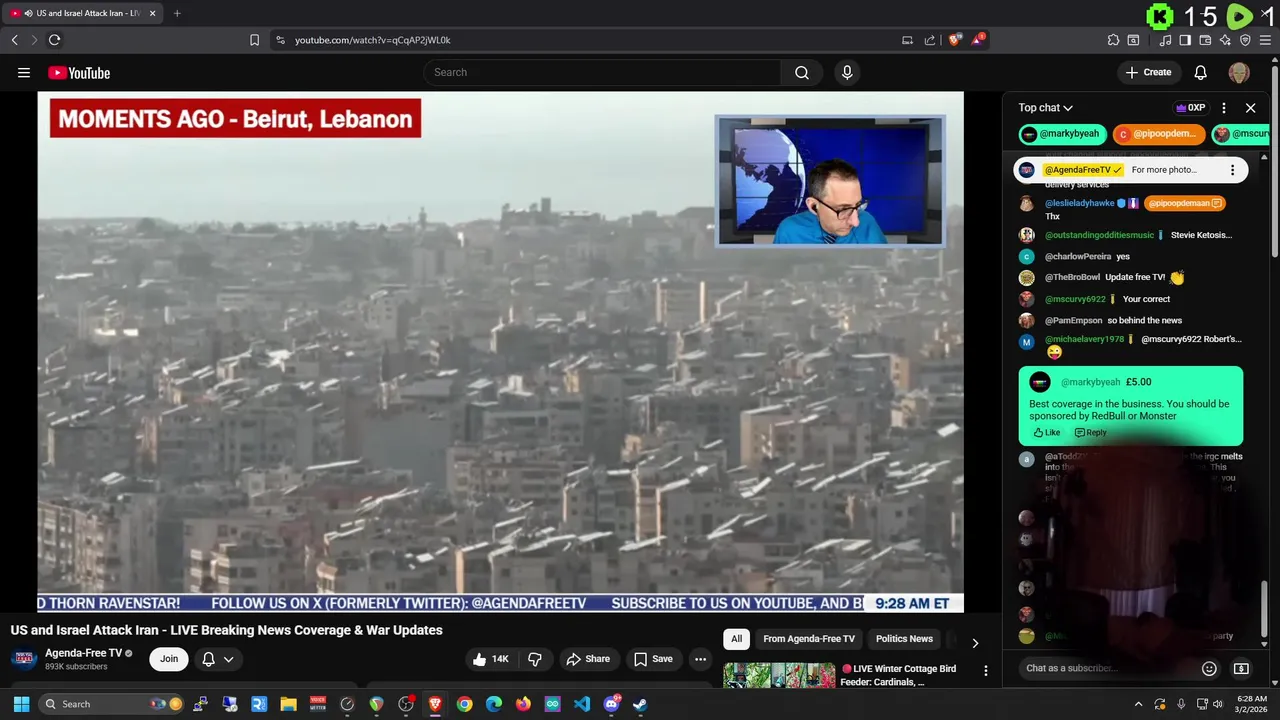The height and width of the screenshot is (720, 1280).
Task: Save the video to a playlist
Action: click(x=653, y=659)
